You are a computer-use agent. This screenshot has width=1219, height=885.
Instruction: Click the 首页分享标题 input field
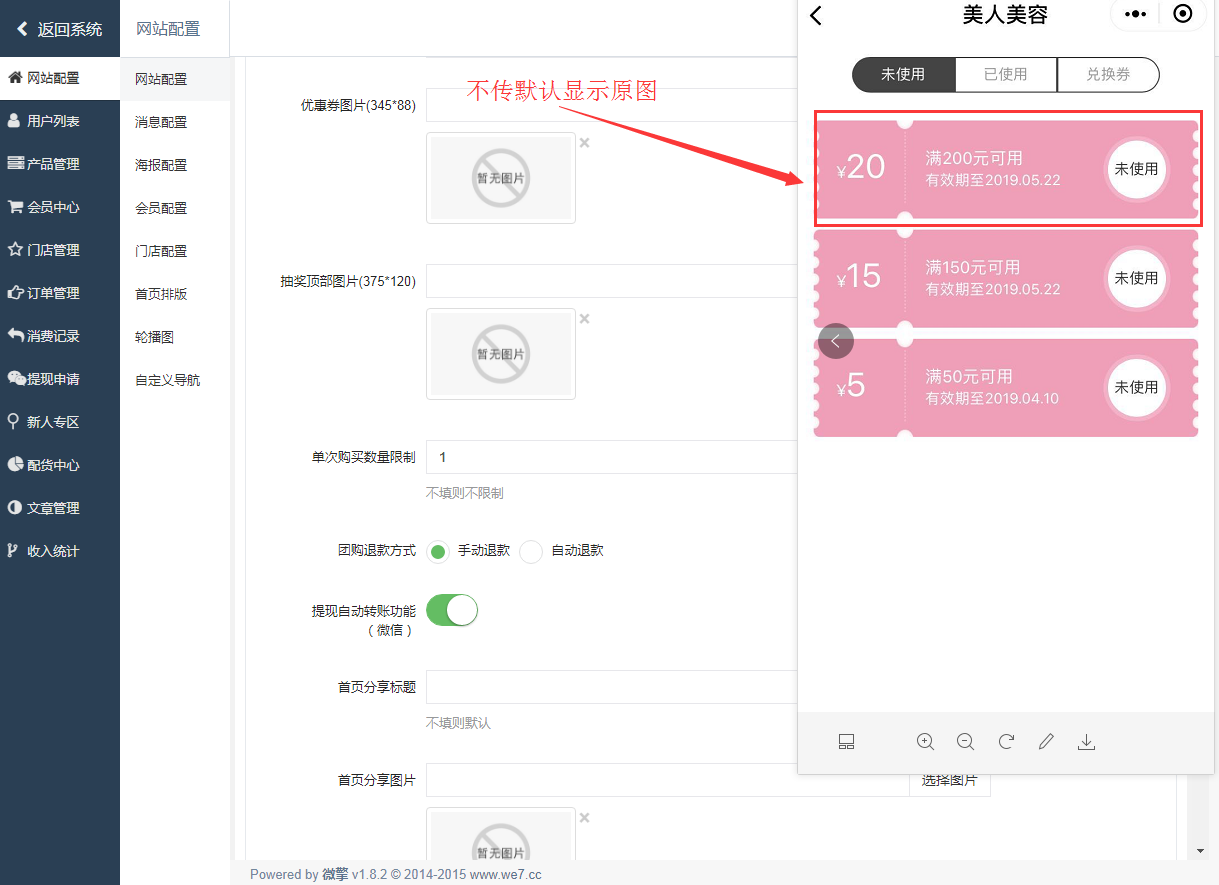612,687
